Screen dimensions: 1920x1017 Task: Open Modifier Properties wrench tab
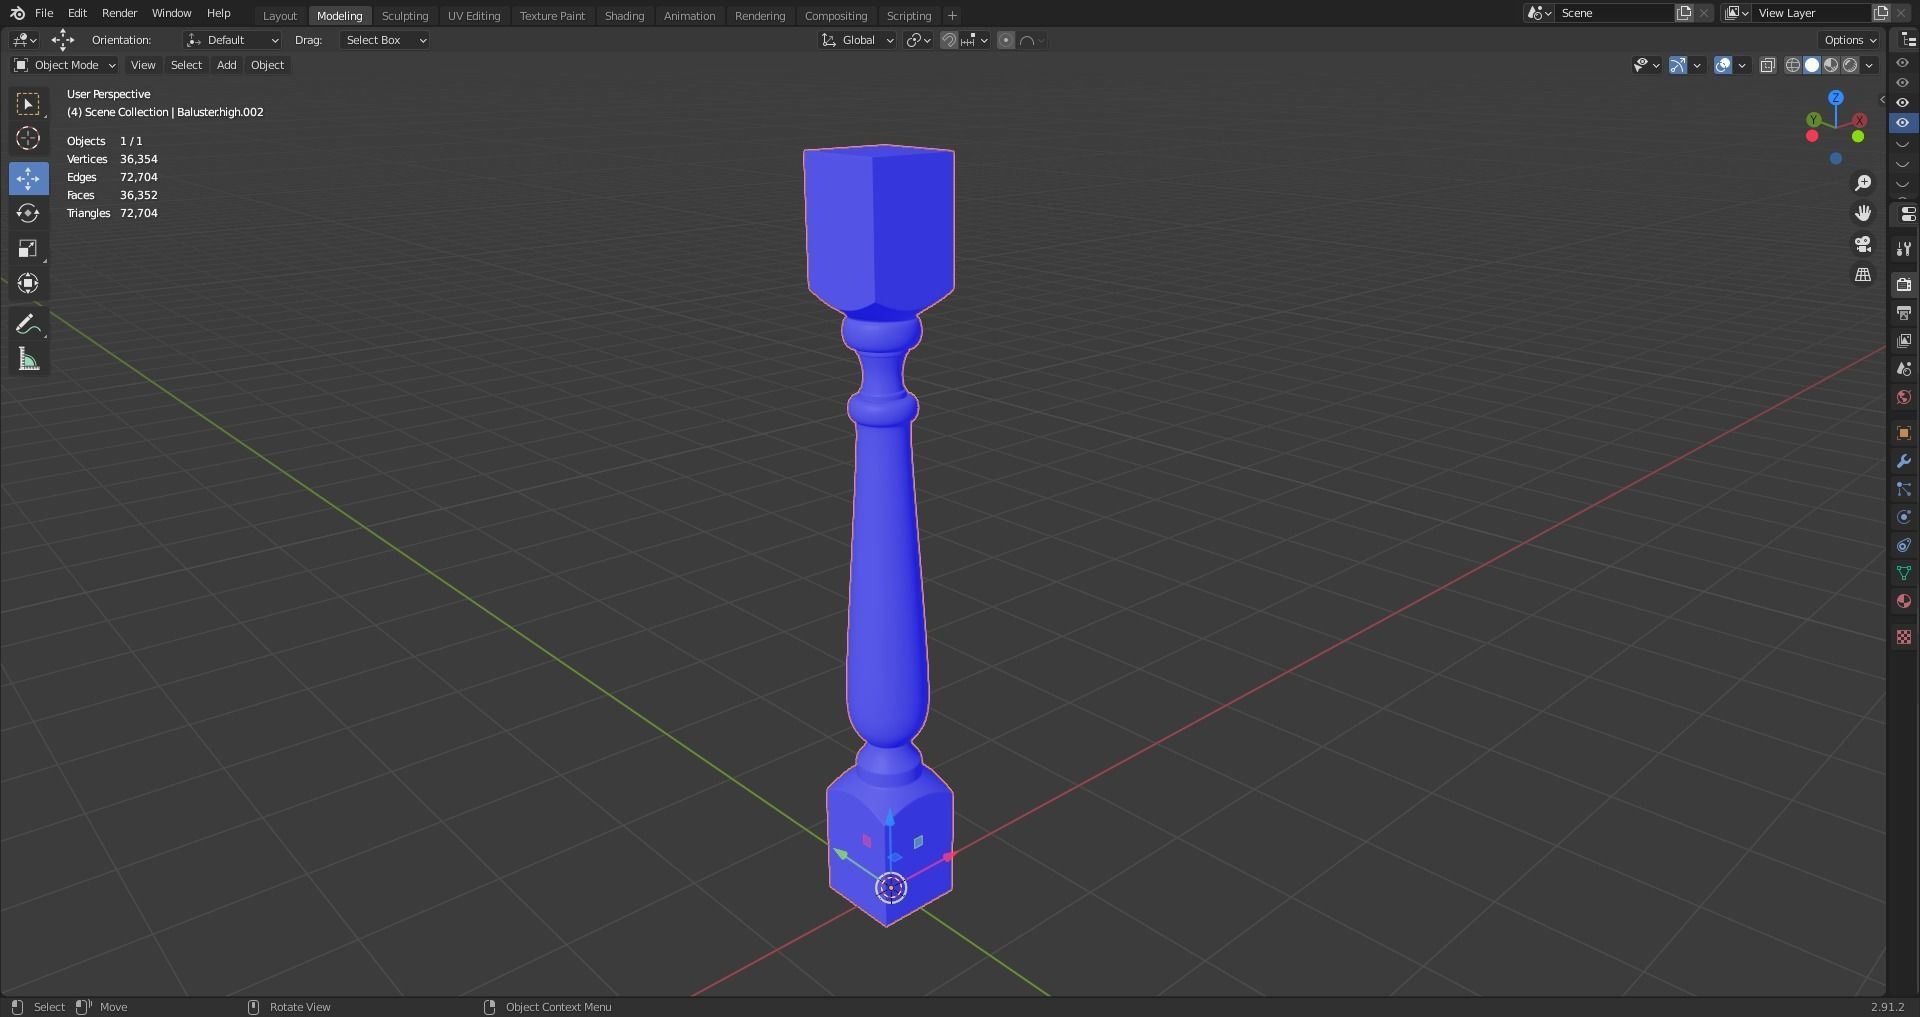click(x=1904, y=461)
